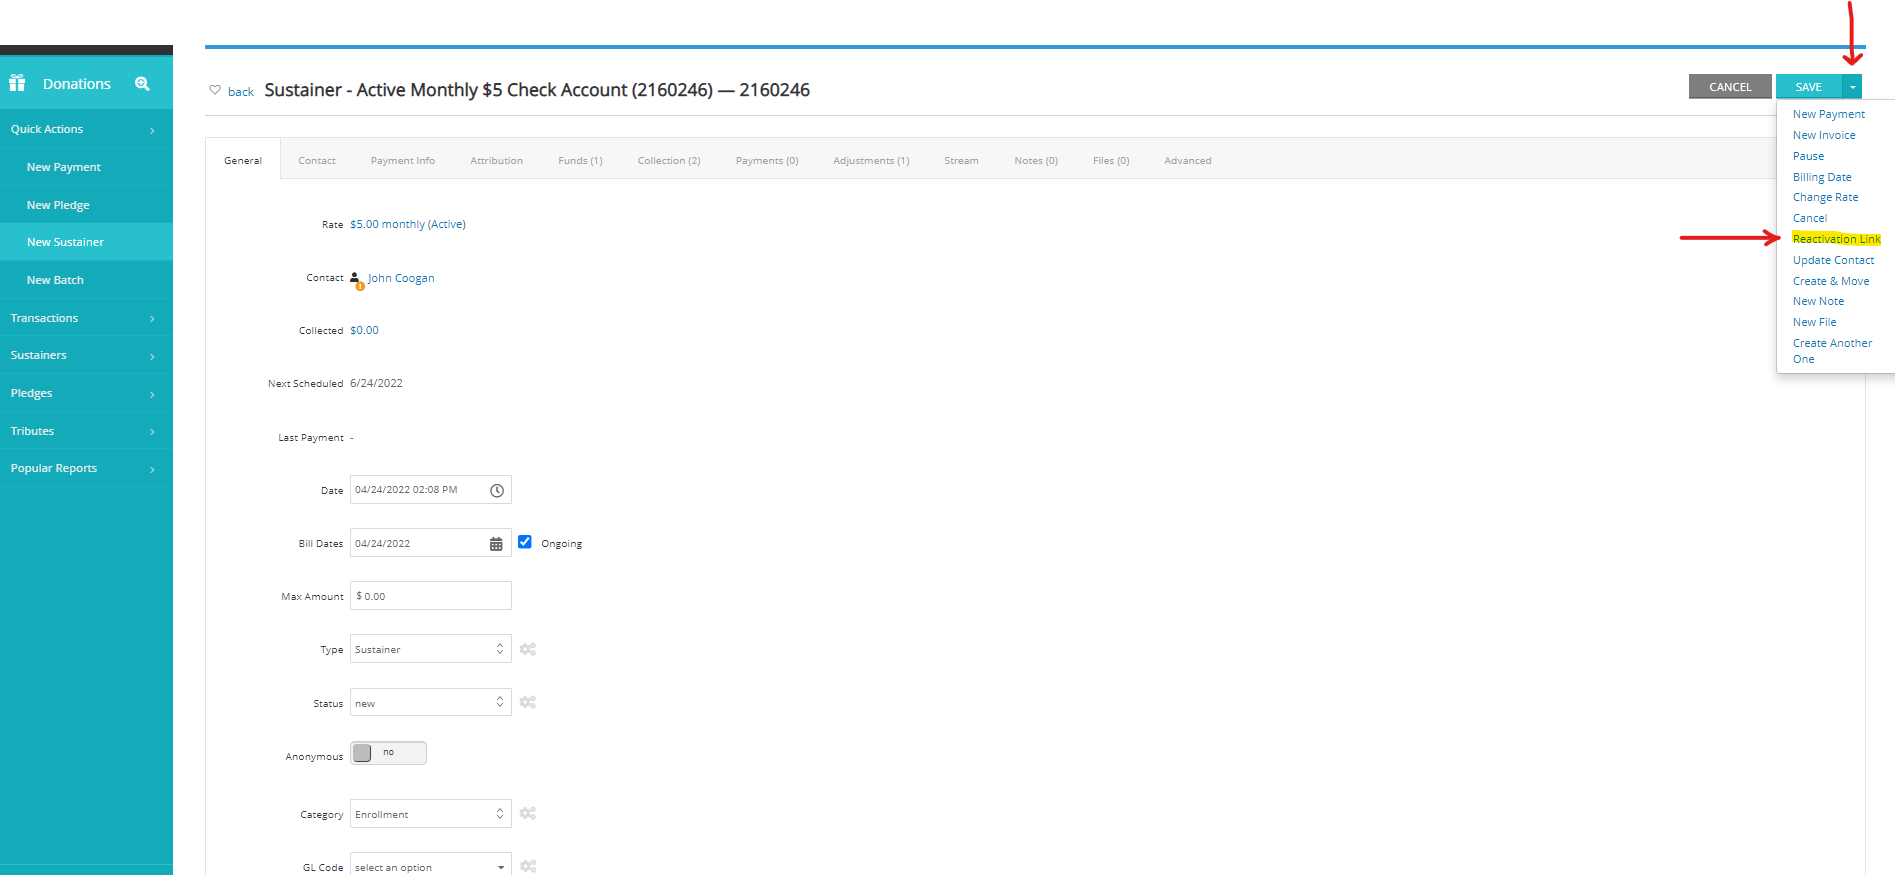Click the heart favorite icon beside back
The height and width of the screenshot is (875, 1895).
(215, 90)
